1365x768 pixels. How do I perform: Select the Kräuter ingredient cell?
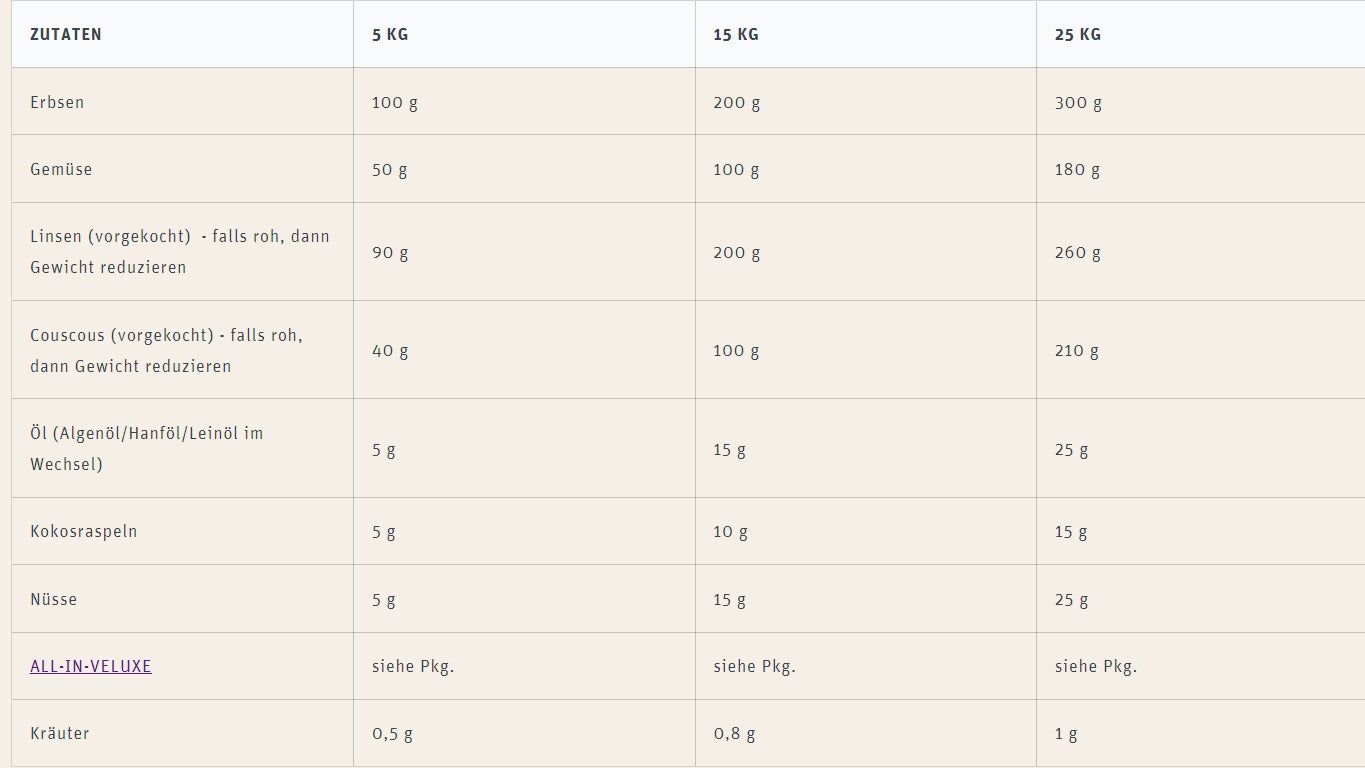pos(60,733)
